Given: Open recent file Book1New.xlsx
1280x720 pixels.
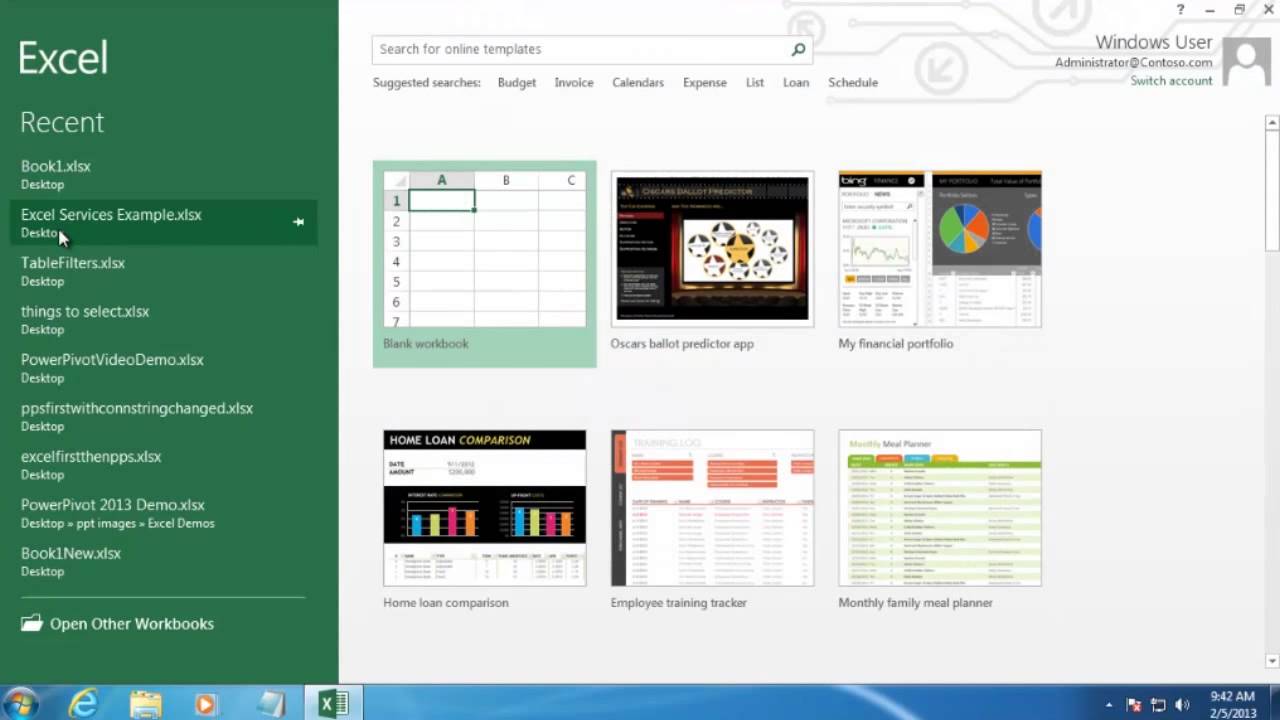Looking at the screenshot, I should coord(164,561).
